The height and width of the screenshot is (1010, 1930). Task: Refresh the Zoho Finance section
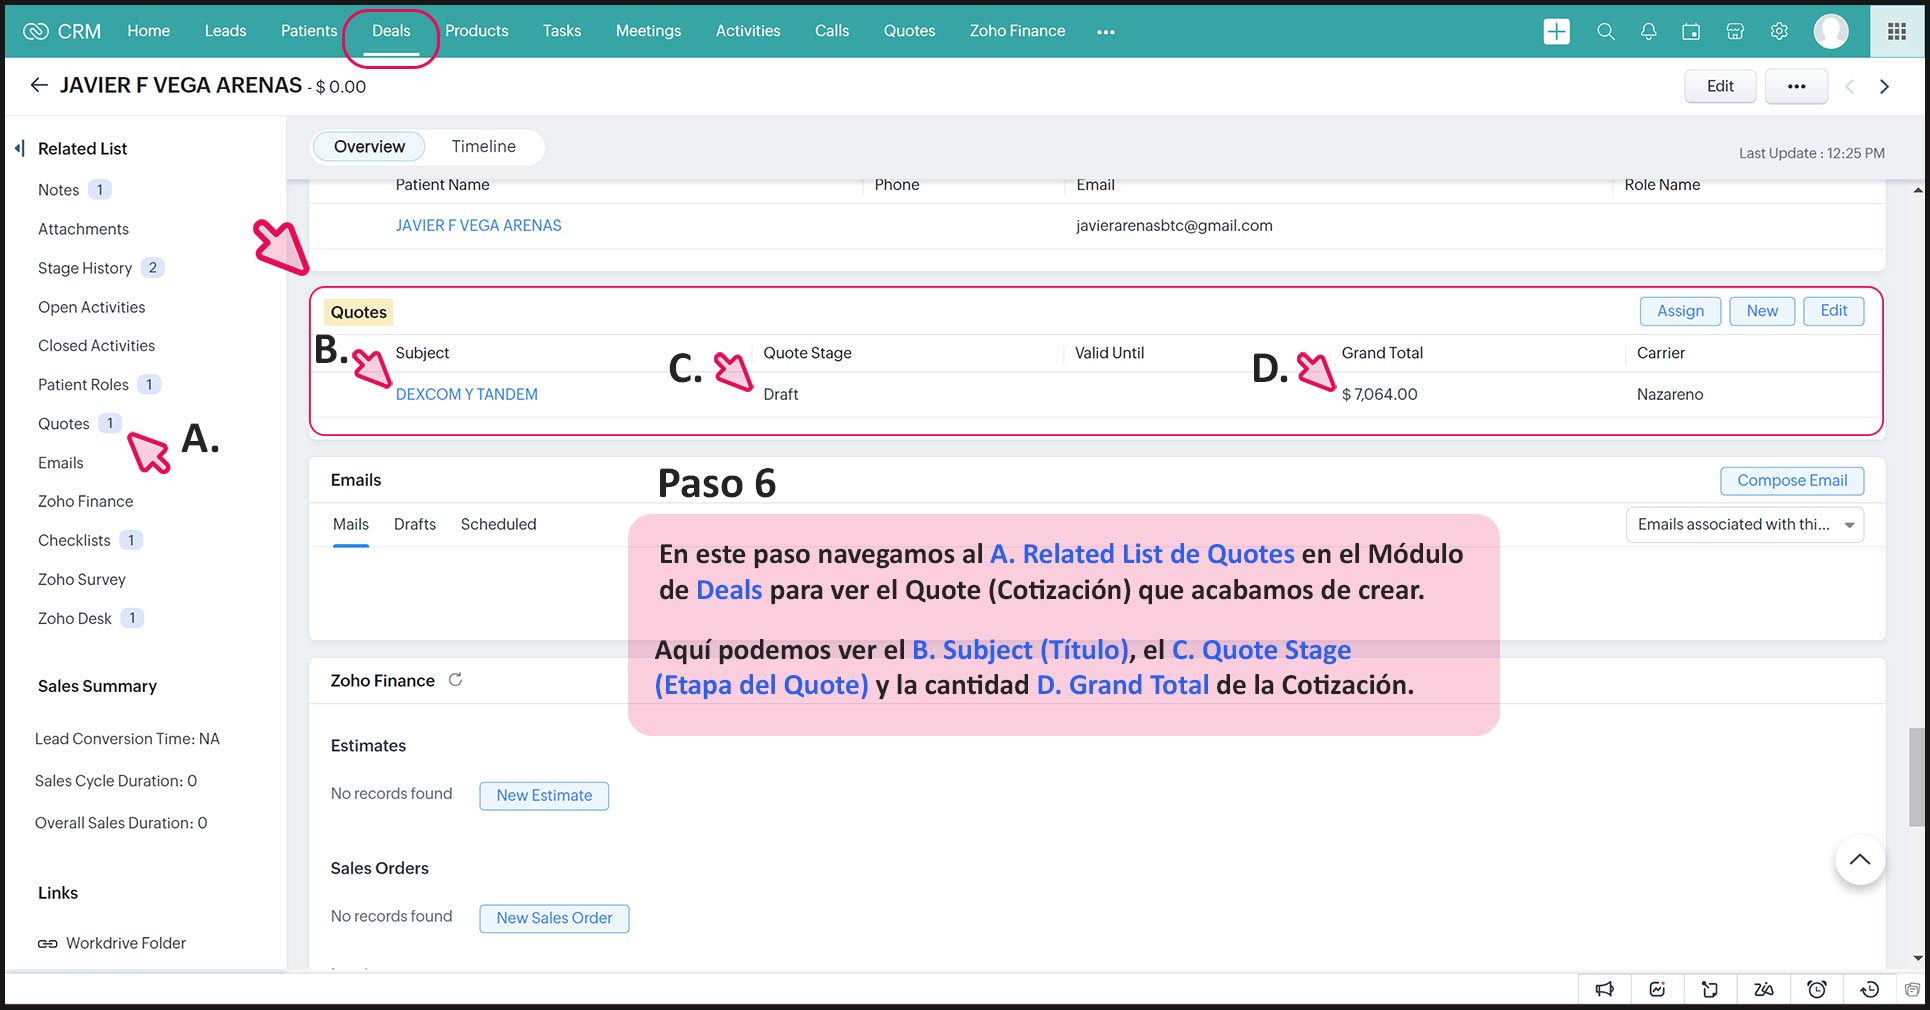click(x=455, y=680)
